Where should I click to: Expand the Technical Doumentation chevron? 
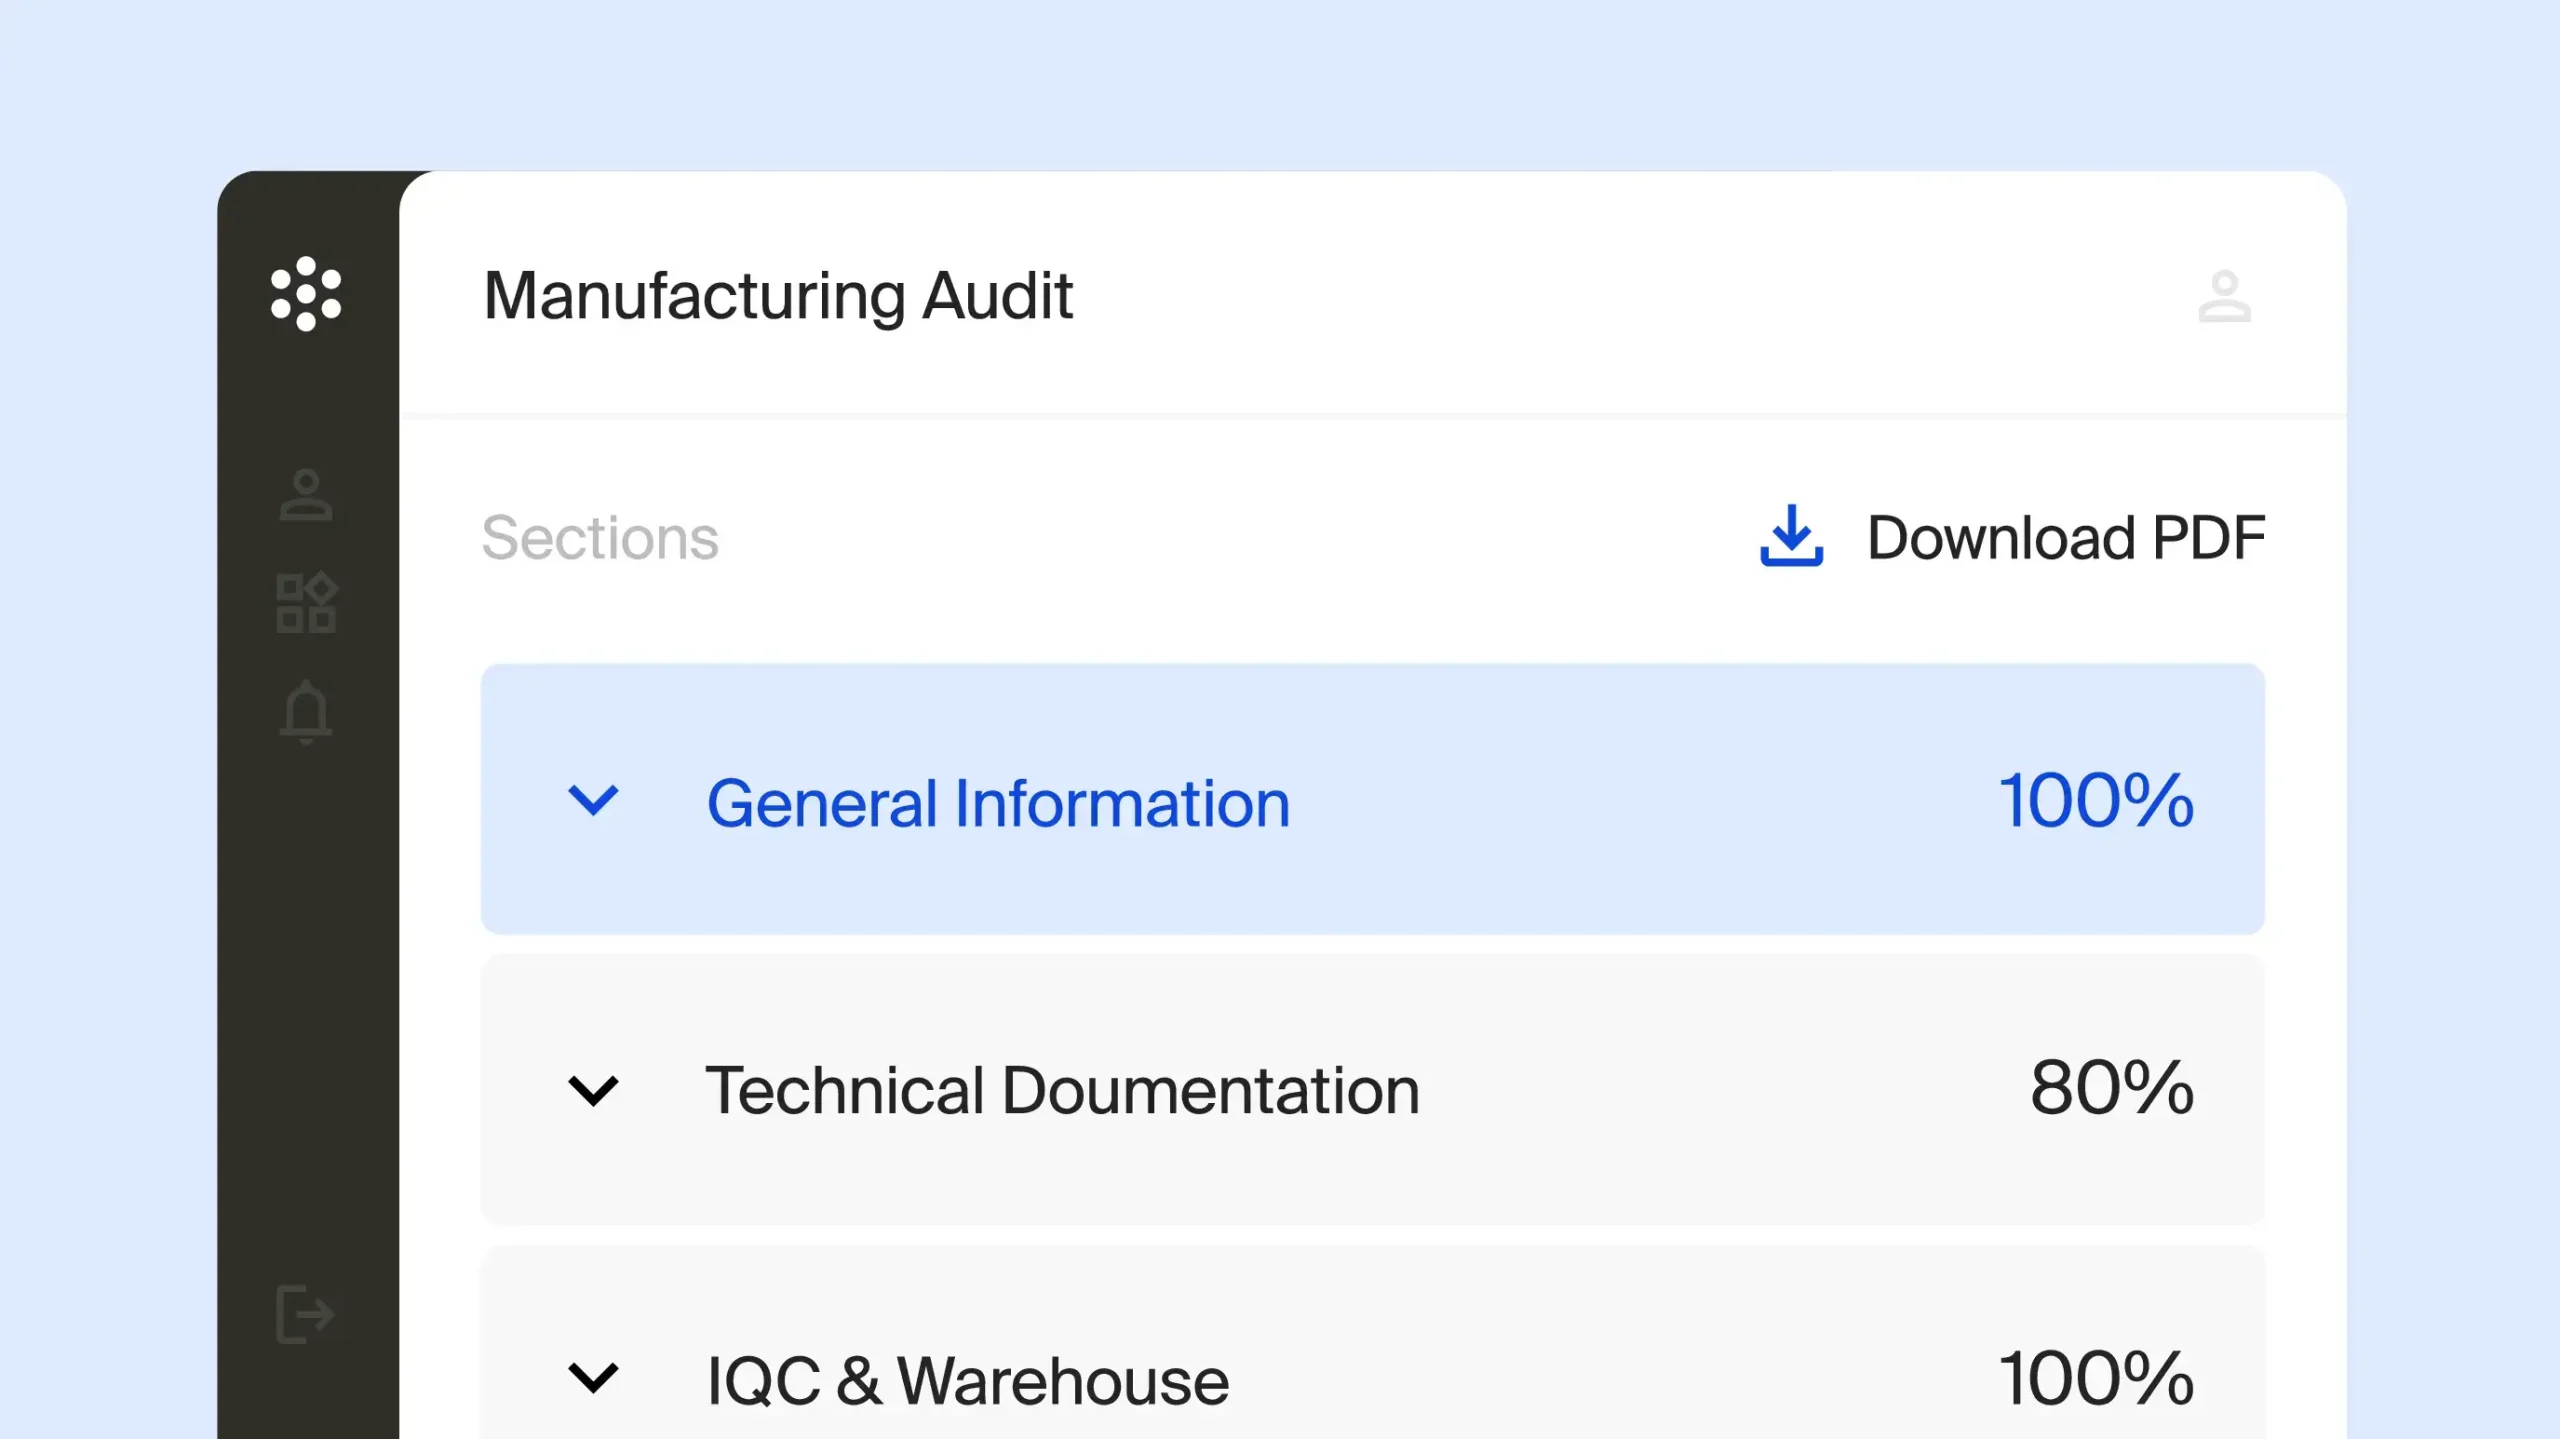click(593, 1090)
